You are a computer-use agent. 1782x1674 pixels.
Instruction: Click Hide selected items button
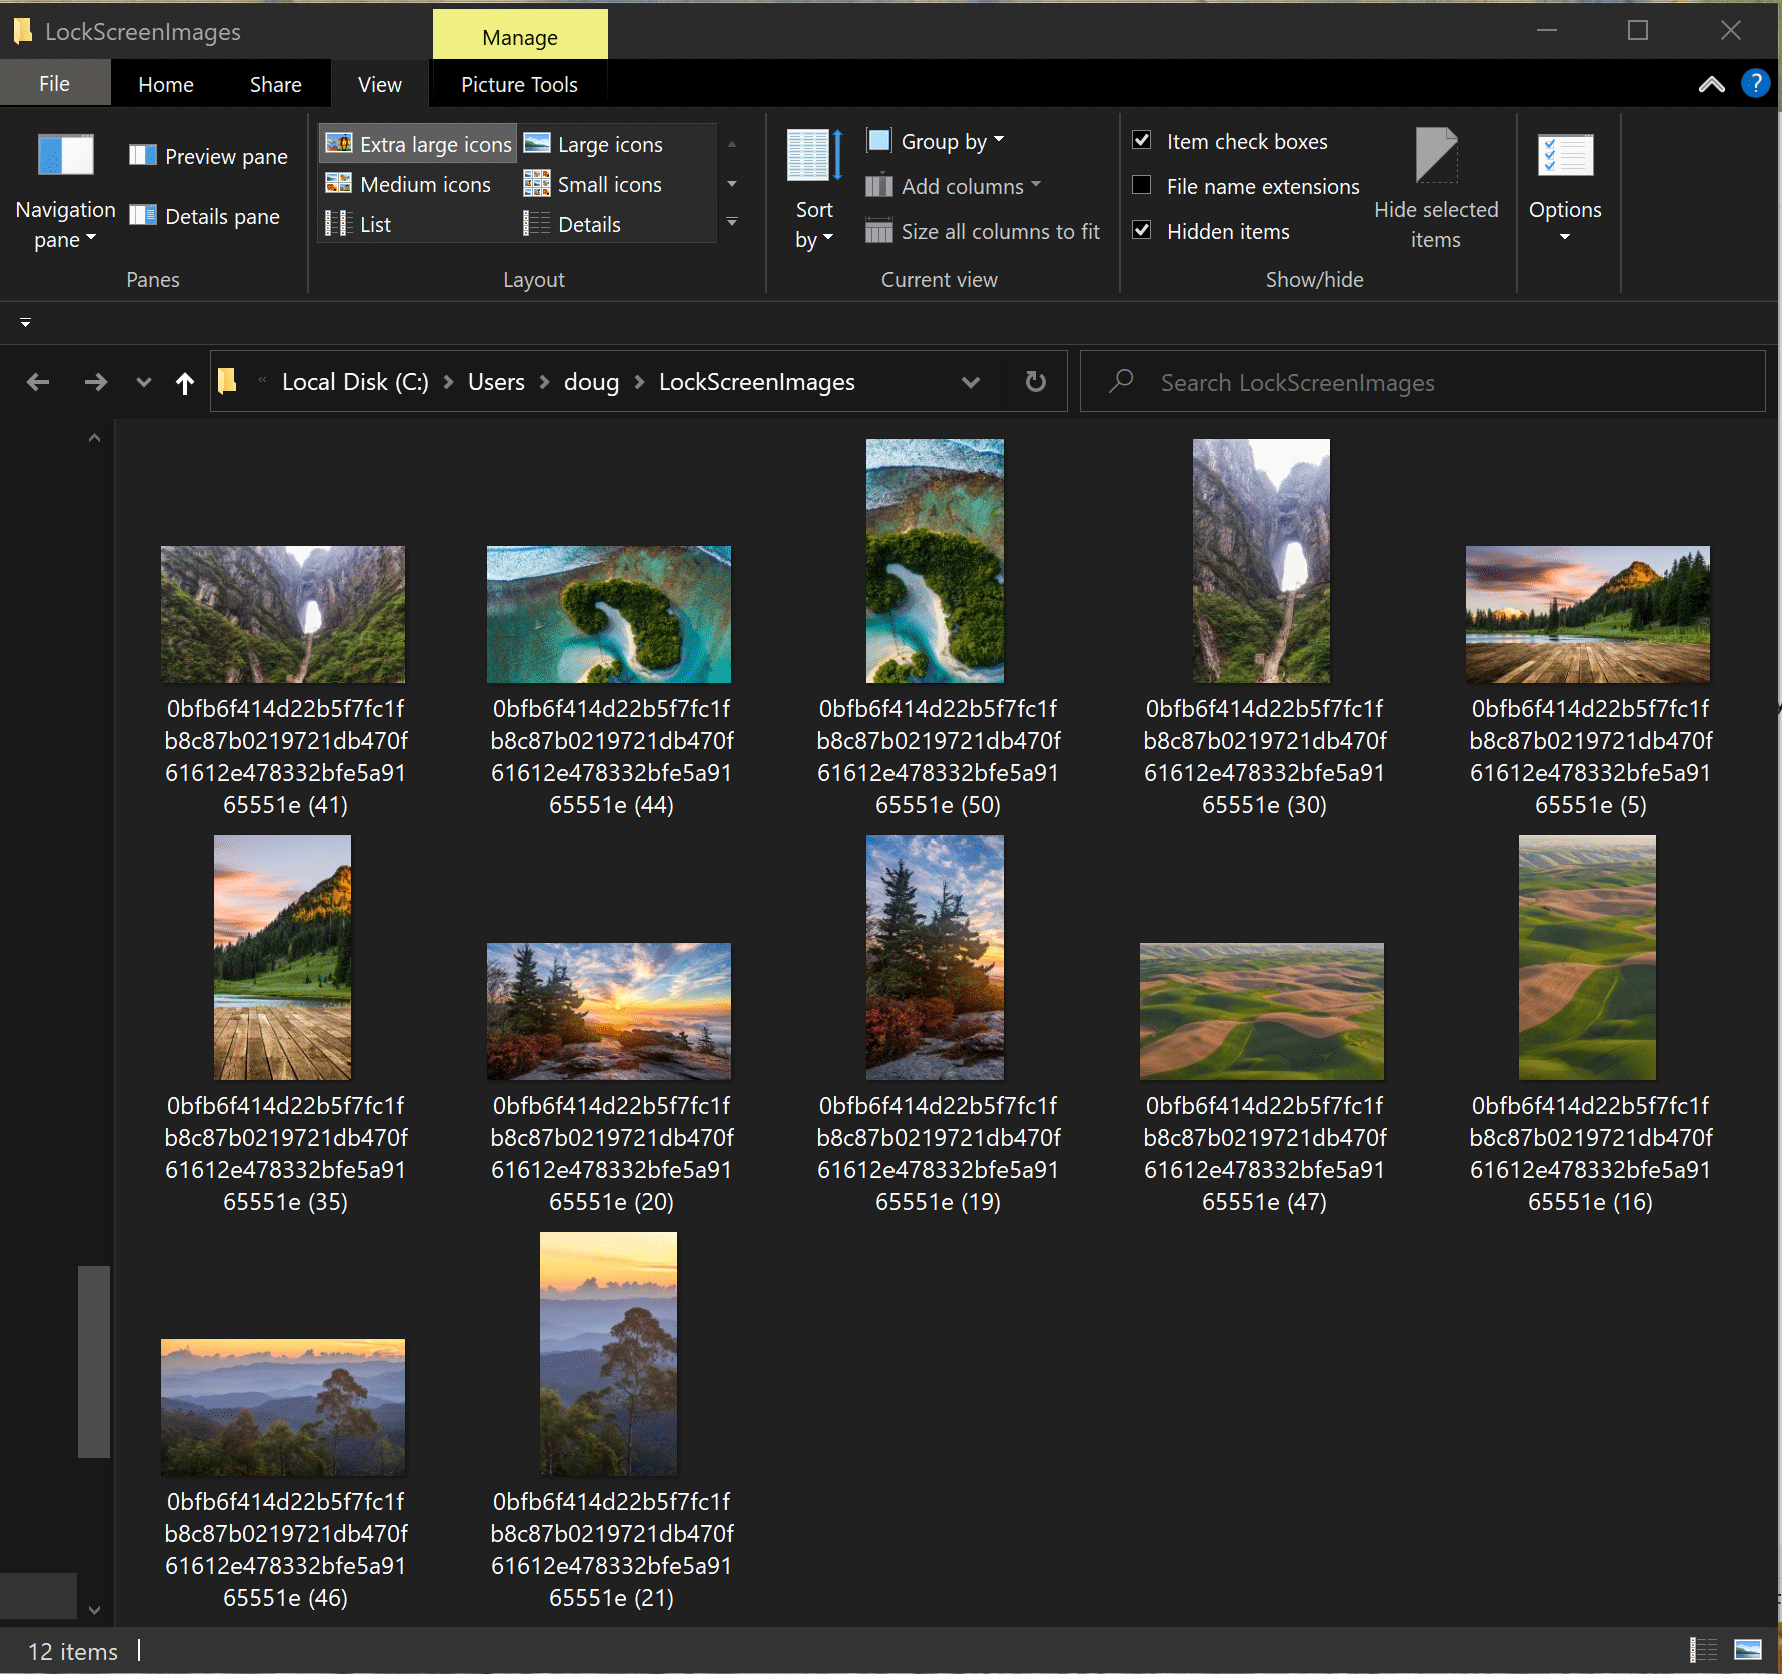tap(1436, 190)
